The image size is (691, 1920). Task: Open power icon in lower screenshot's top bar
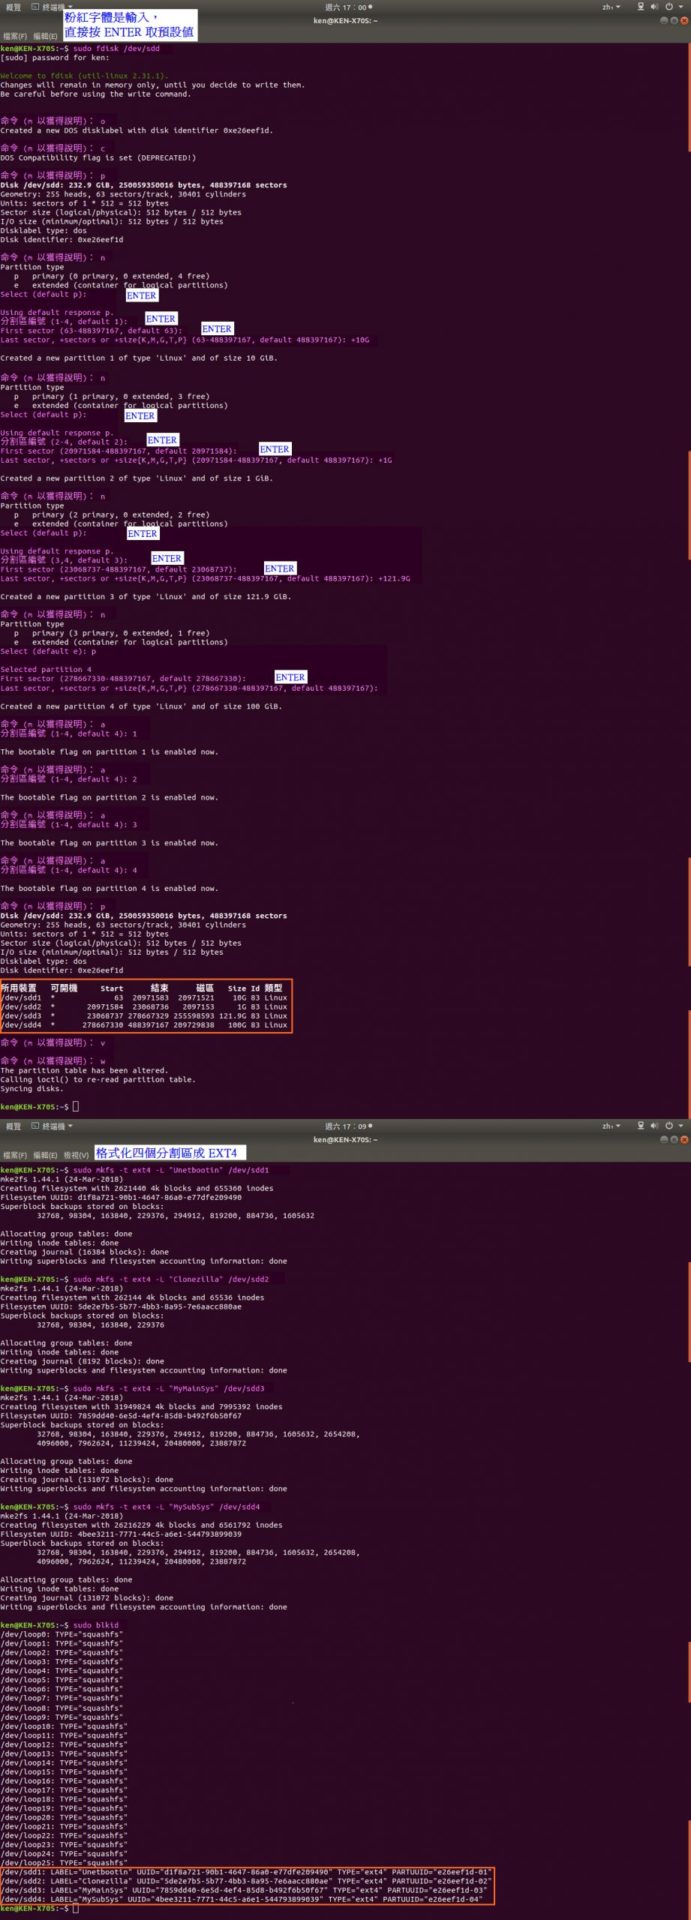pos(667,1125)
